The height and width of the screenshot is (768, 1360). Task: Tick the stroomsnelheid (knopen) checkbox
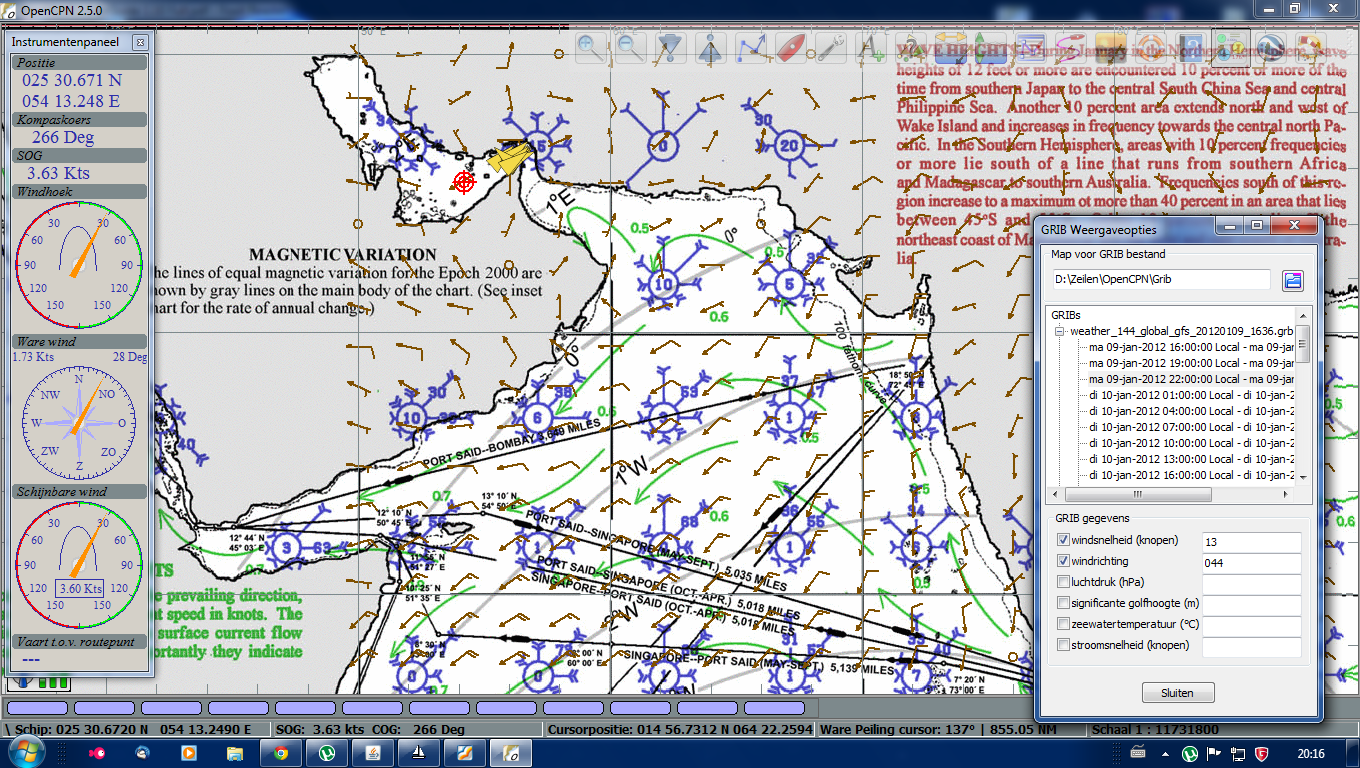1063,645
